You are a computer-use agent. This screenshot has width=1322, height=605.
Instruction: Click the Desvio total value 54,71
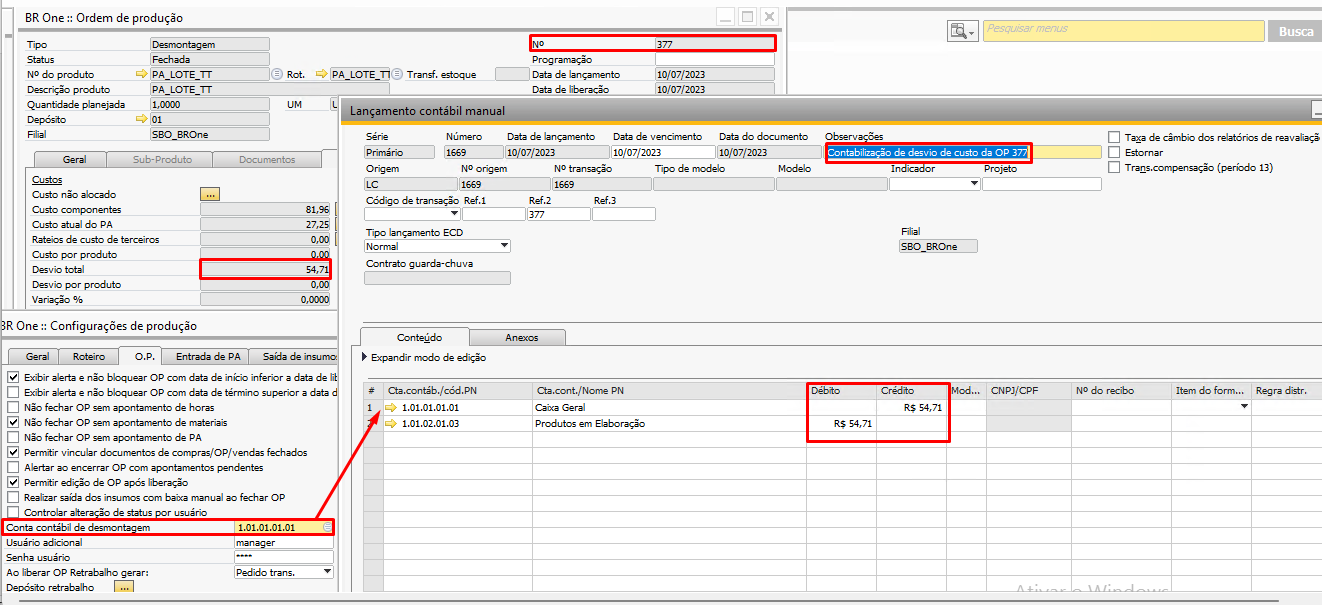pyautogui.click(x=266, y=270)
